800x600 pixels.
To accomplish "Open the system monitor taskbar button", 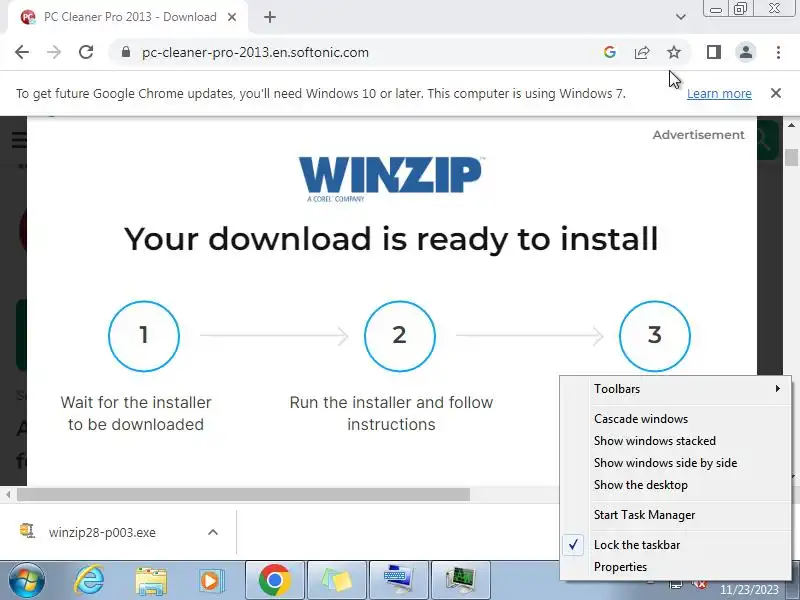I will (x=461, y=581).
